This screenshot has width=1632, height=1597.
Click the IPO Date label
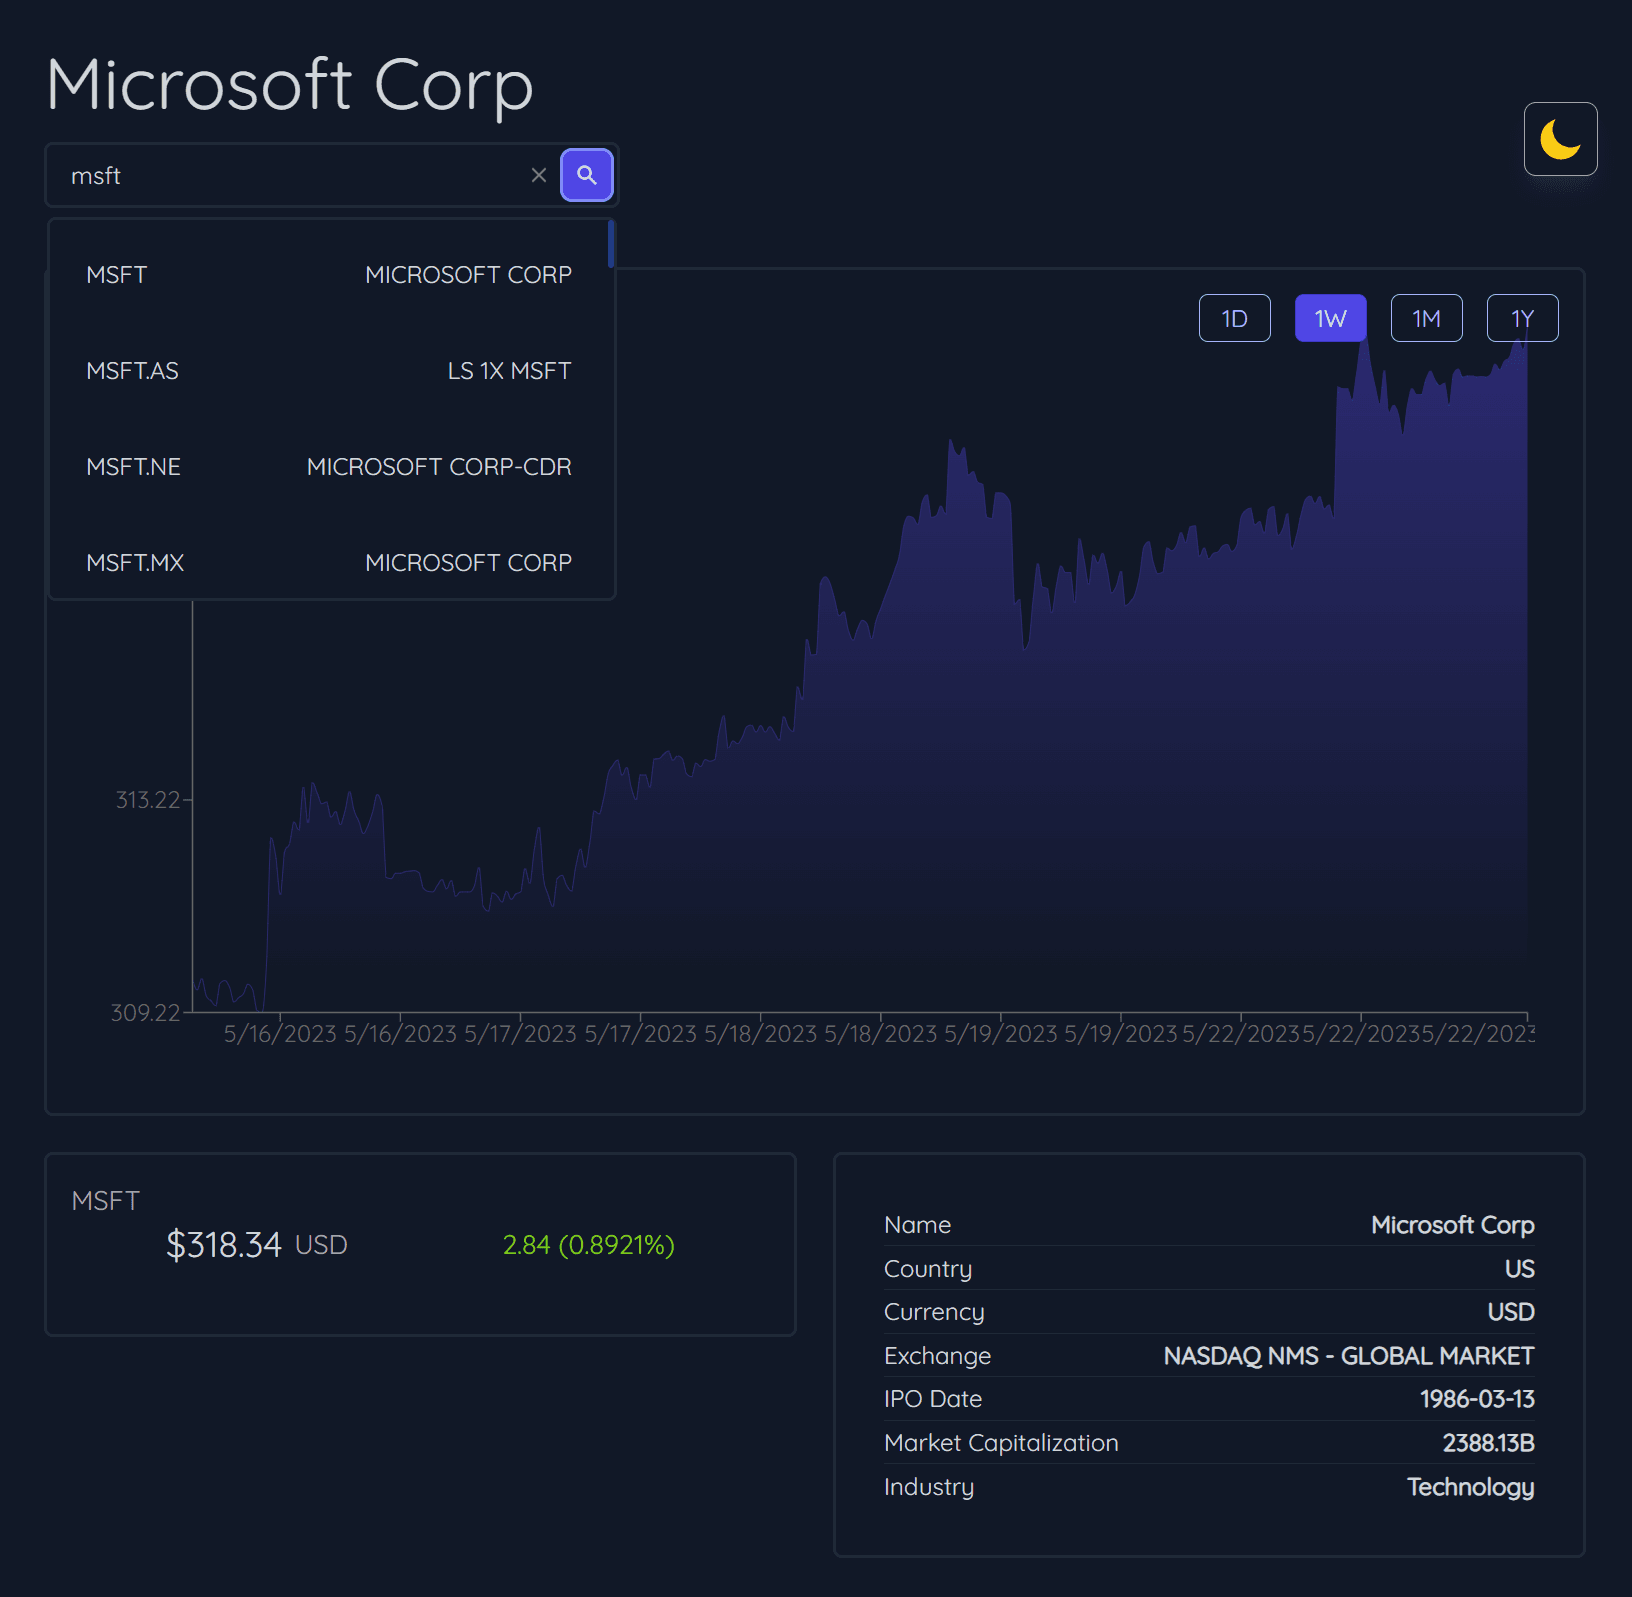(x=933, y=1399)
